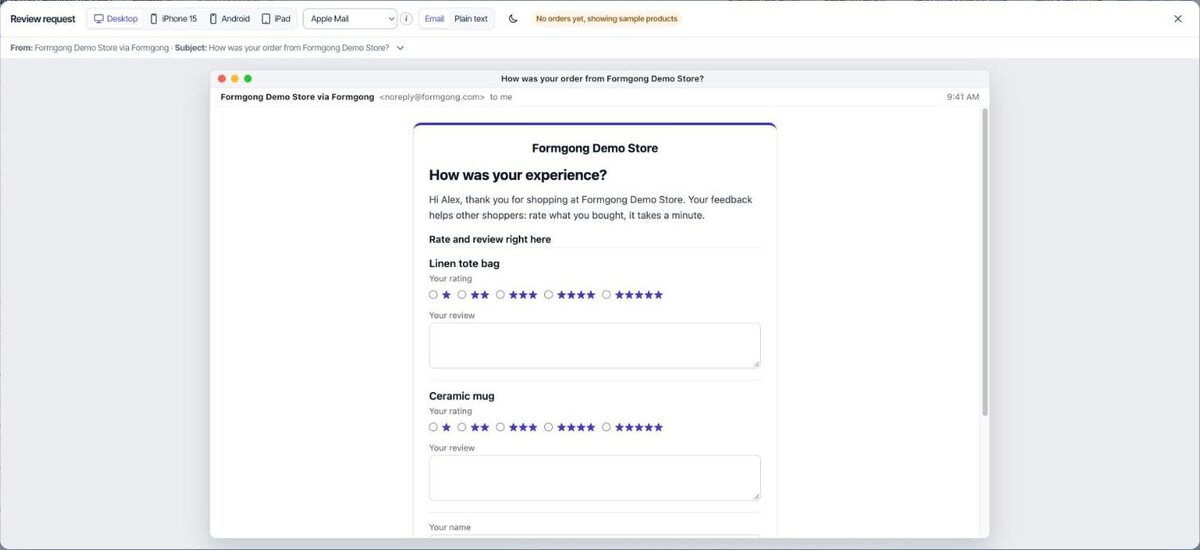Image resolution: width=1200 pixels, height=550 pixels.
Task: Select 4 star rating for Linen tote bag
Action: coord(548,295)
